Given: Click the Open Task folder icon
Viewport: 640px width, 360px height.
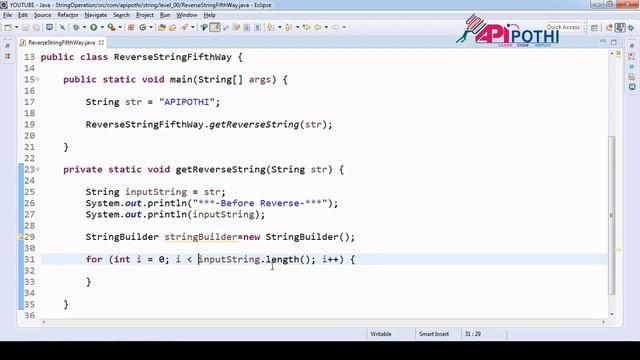Looking at the screenshot, I should pyautogui.click(x=173, y=27).
